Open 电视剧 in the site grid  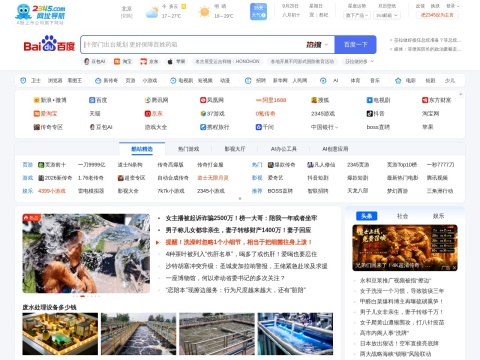tap(378, 100)
